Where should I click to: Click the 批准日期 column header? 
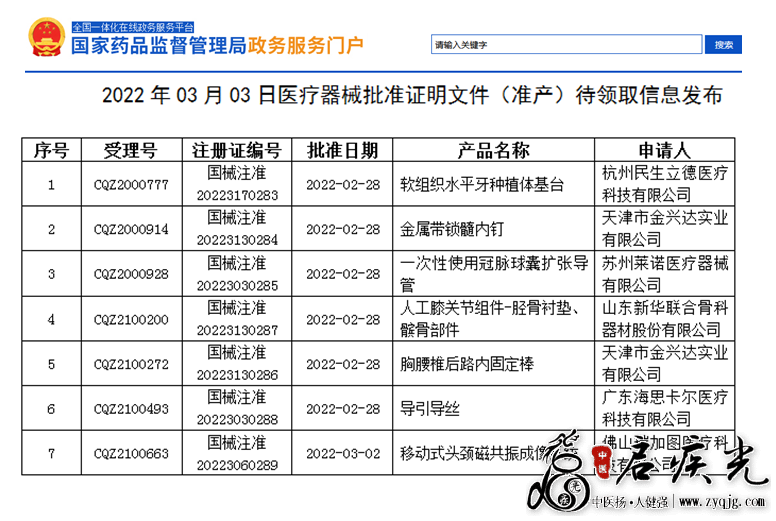pos(342,150)
